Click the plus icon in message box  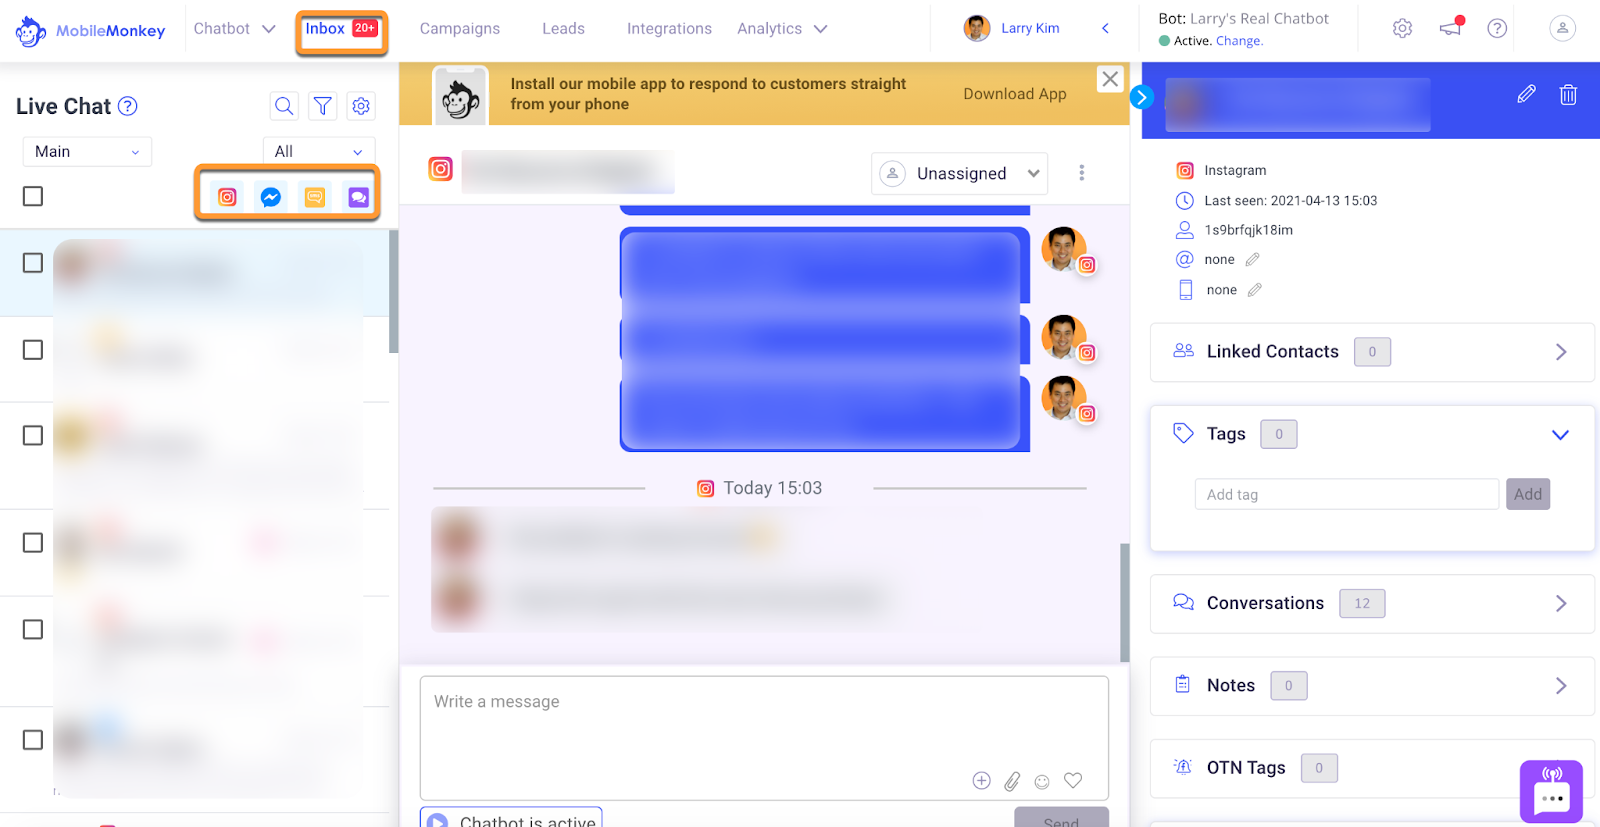click(x=982, y=781)
